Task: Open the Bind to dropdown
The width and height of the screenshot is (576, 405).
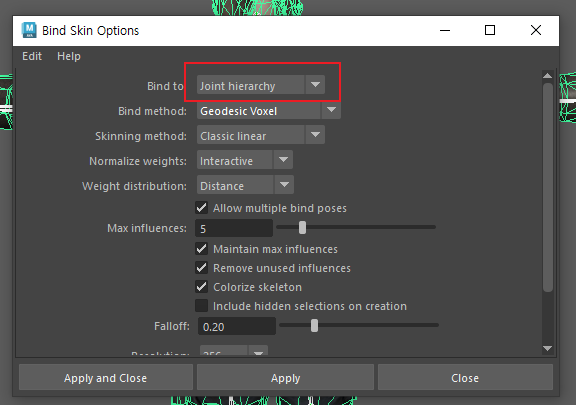Action: (x=261, y=85)
